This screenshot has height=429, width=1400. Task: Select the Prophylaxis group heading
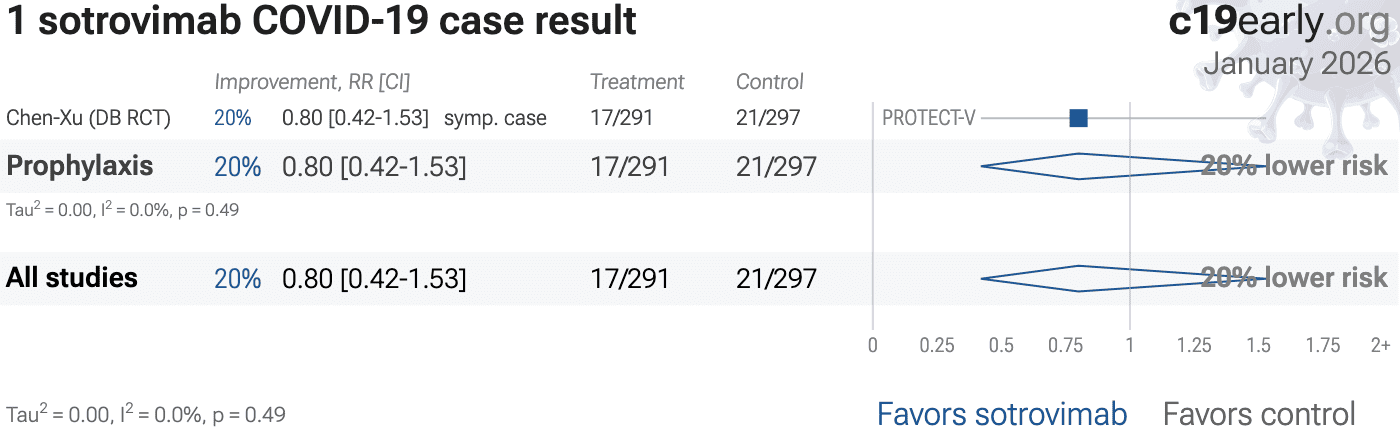pos(80,166)
